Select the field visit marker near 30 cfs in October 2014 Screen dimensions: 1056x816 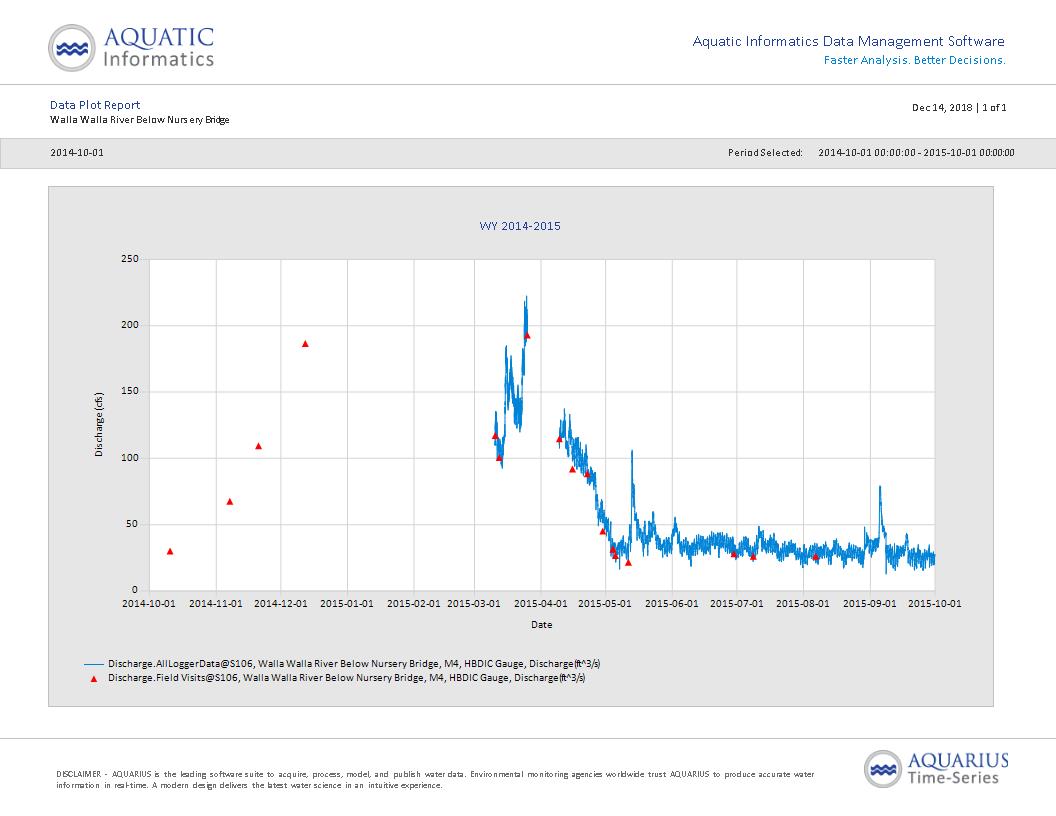coord(170,551)
